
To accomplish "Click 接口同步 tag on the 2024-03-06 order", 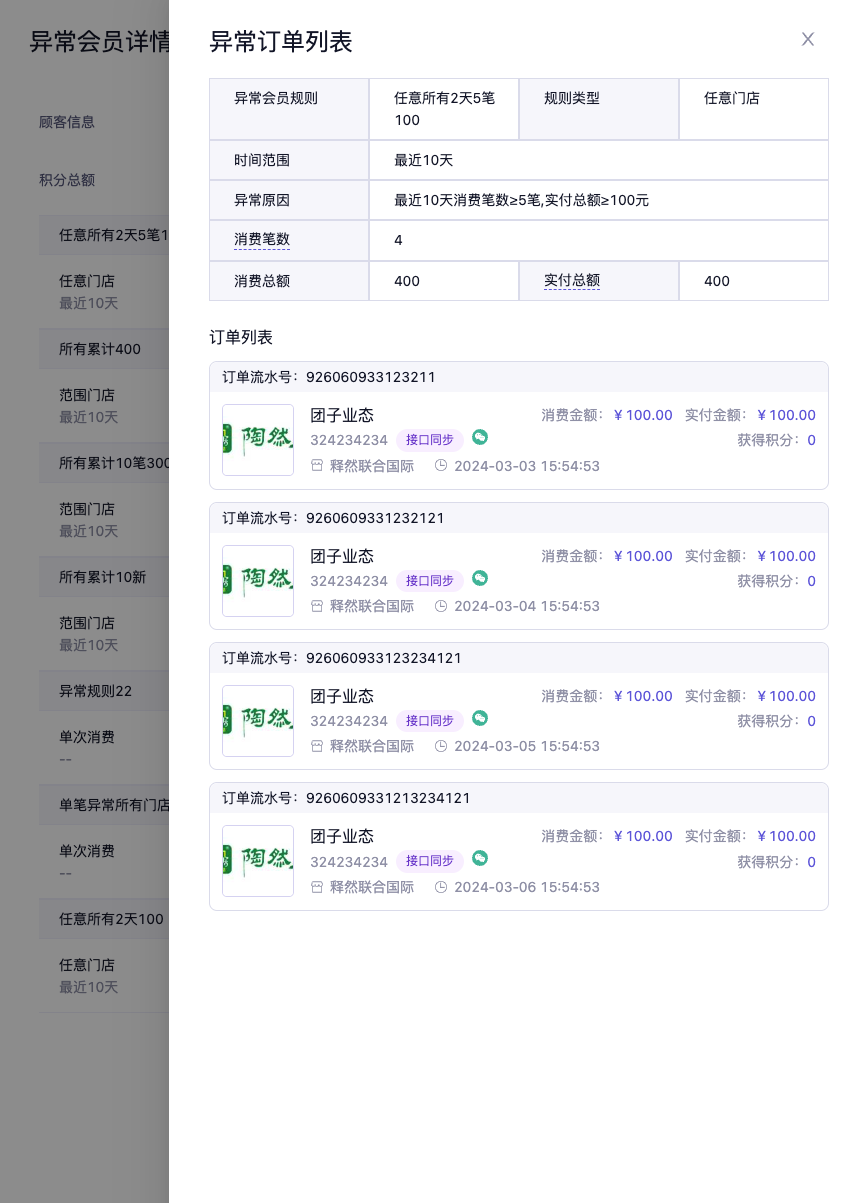I will (x=429, y=861).
